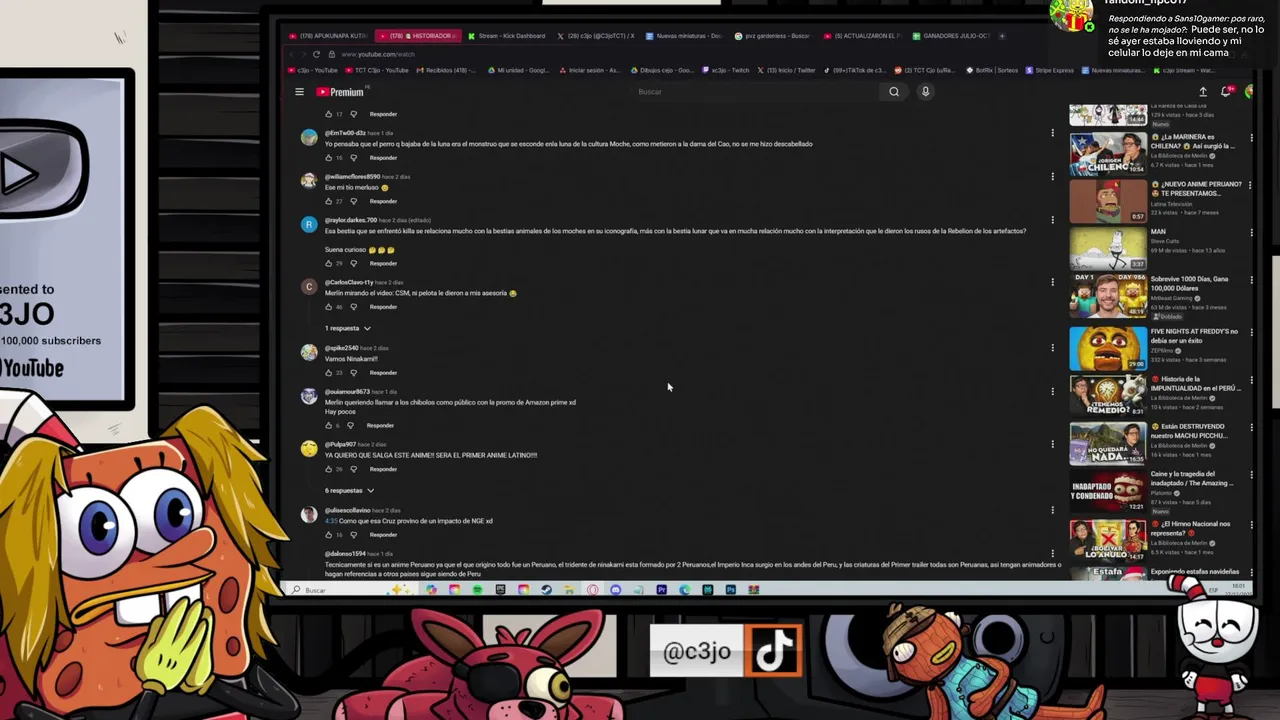Viewport: 1280px width, 720px height.
Task: Activate voice search microphone icon
Action: click(925, 92)
